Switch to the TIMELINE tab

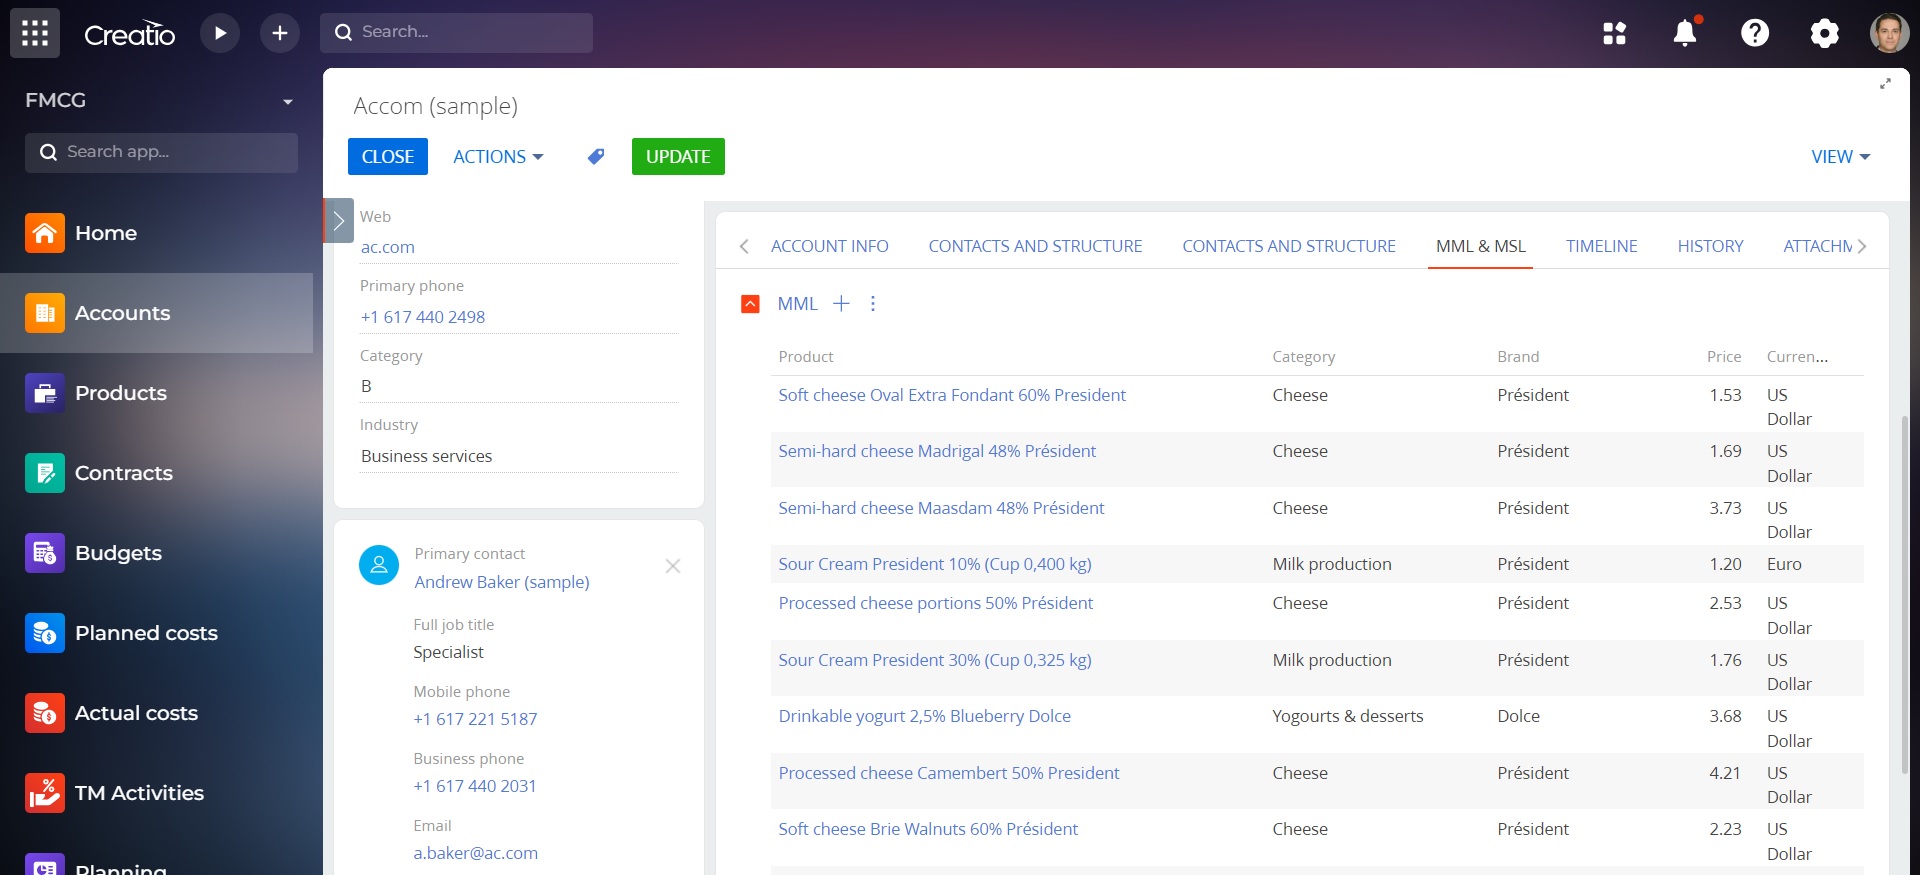coord(1601,246)
